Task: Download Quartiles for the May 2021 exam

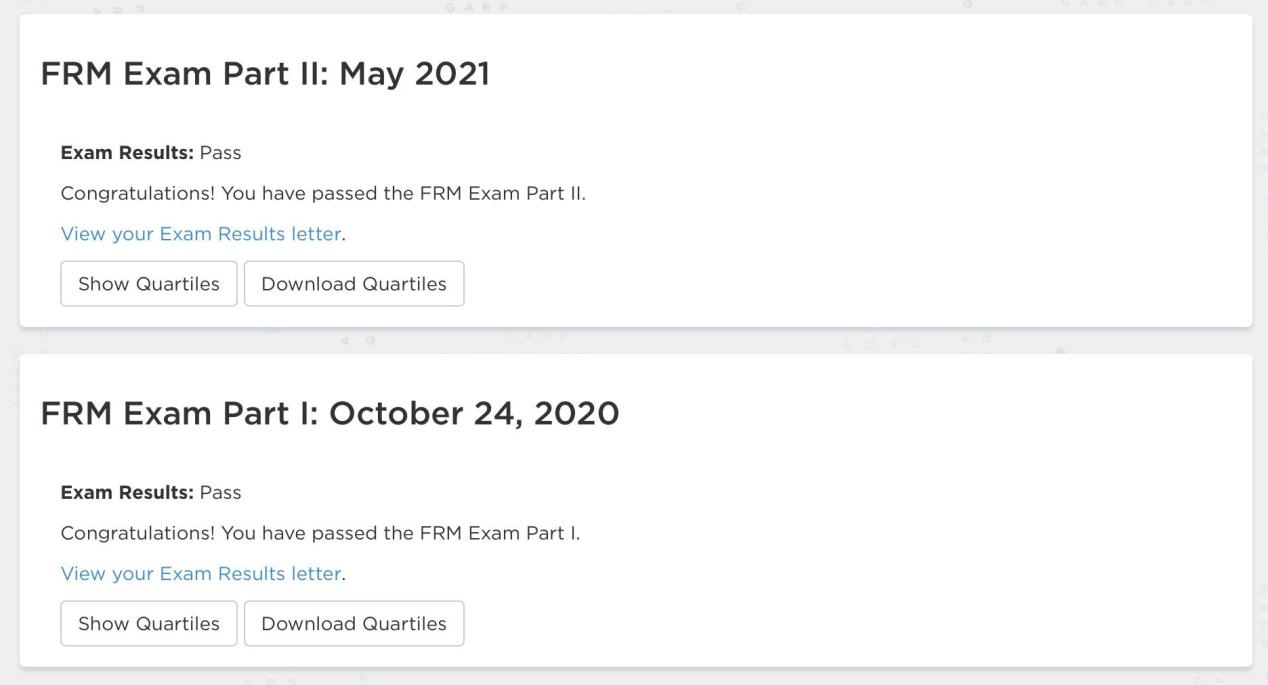Action: click(x=354, y=284)
